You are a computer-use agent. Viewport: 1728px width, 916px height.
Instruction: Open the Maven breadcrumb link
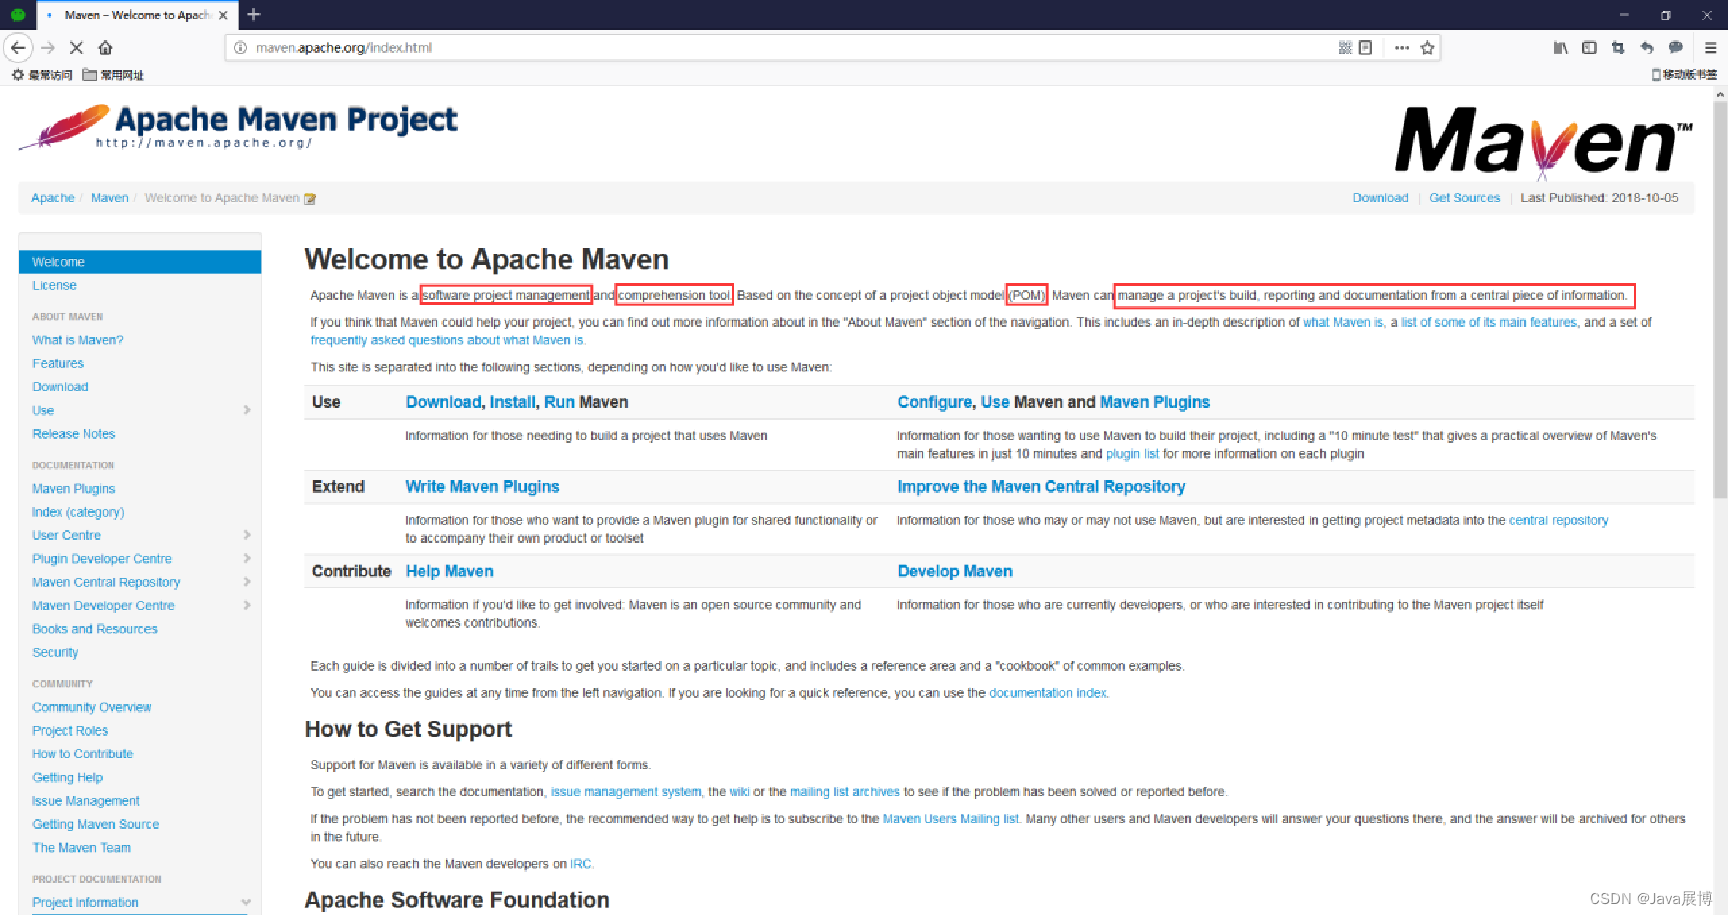tap(110, 198)
